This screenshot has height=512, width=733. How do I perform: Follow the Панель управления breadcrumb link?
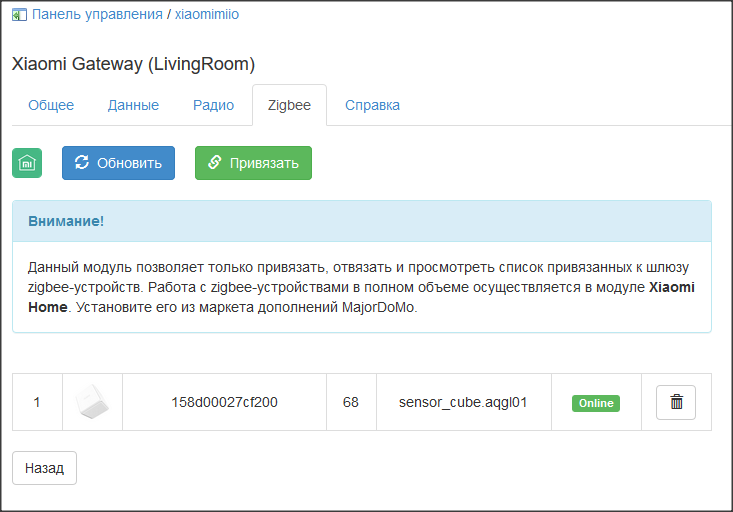point(97,15)
